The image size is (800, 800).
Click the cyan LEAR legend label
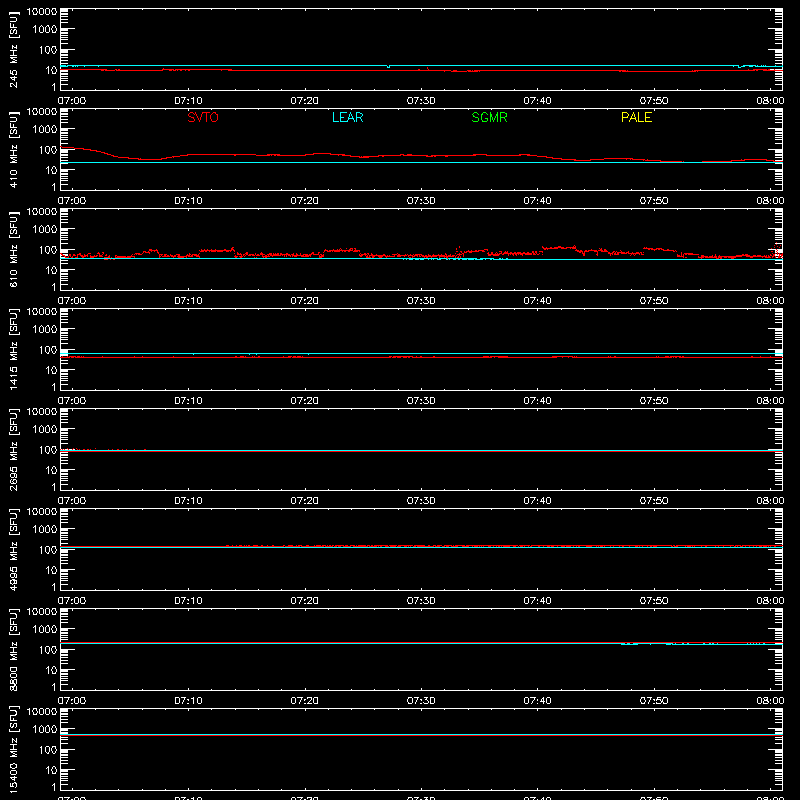coord(347,117)
